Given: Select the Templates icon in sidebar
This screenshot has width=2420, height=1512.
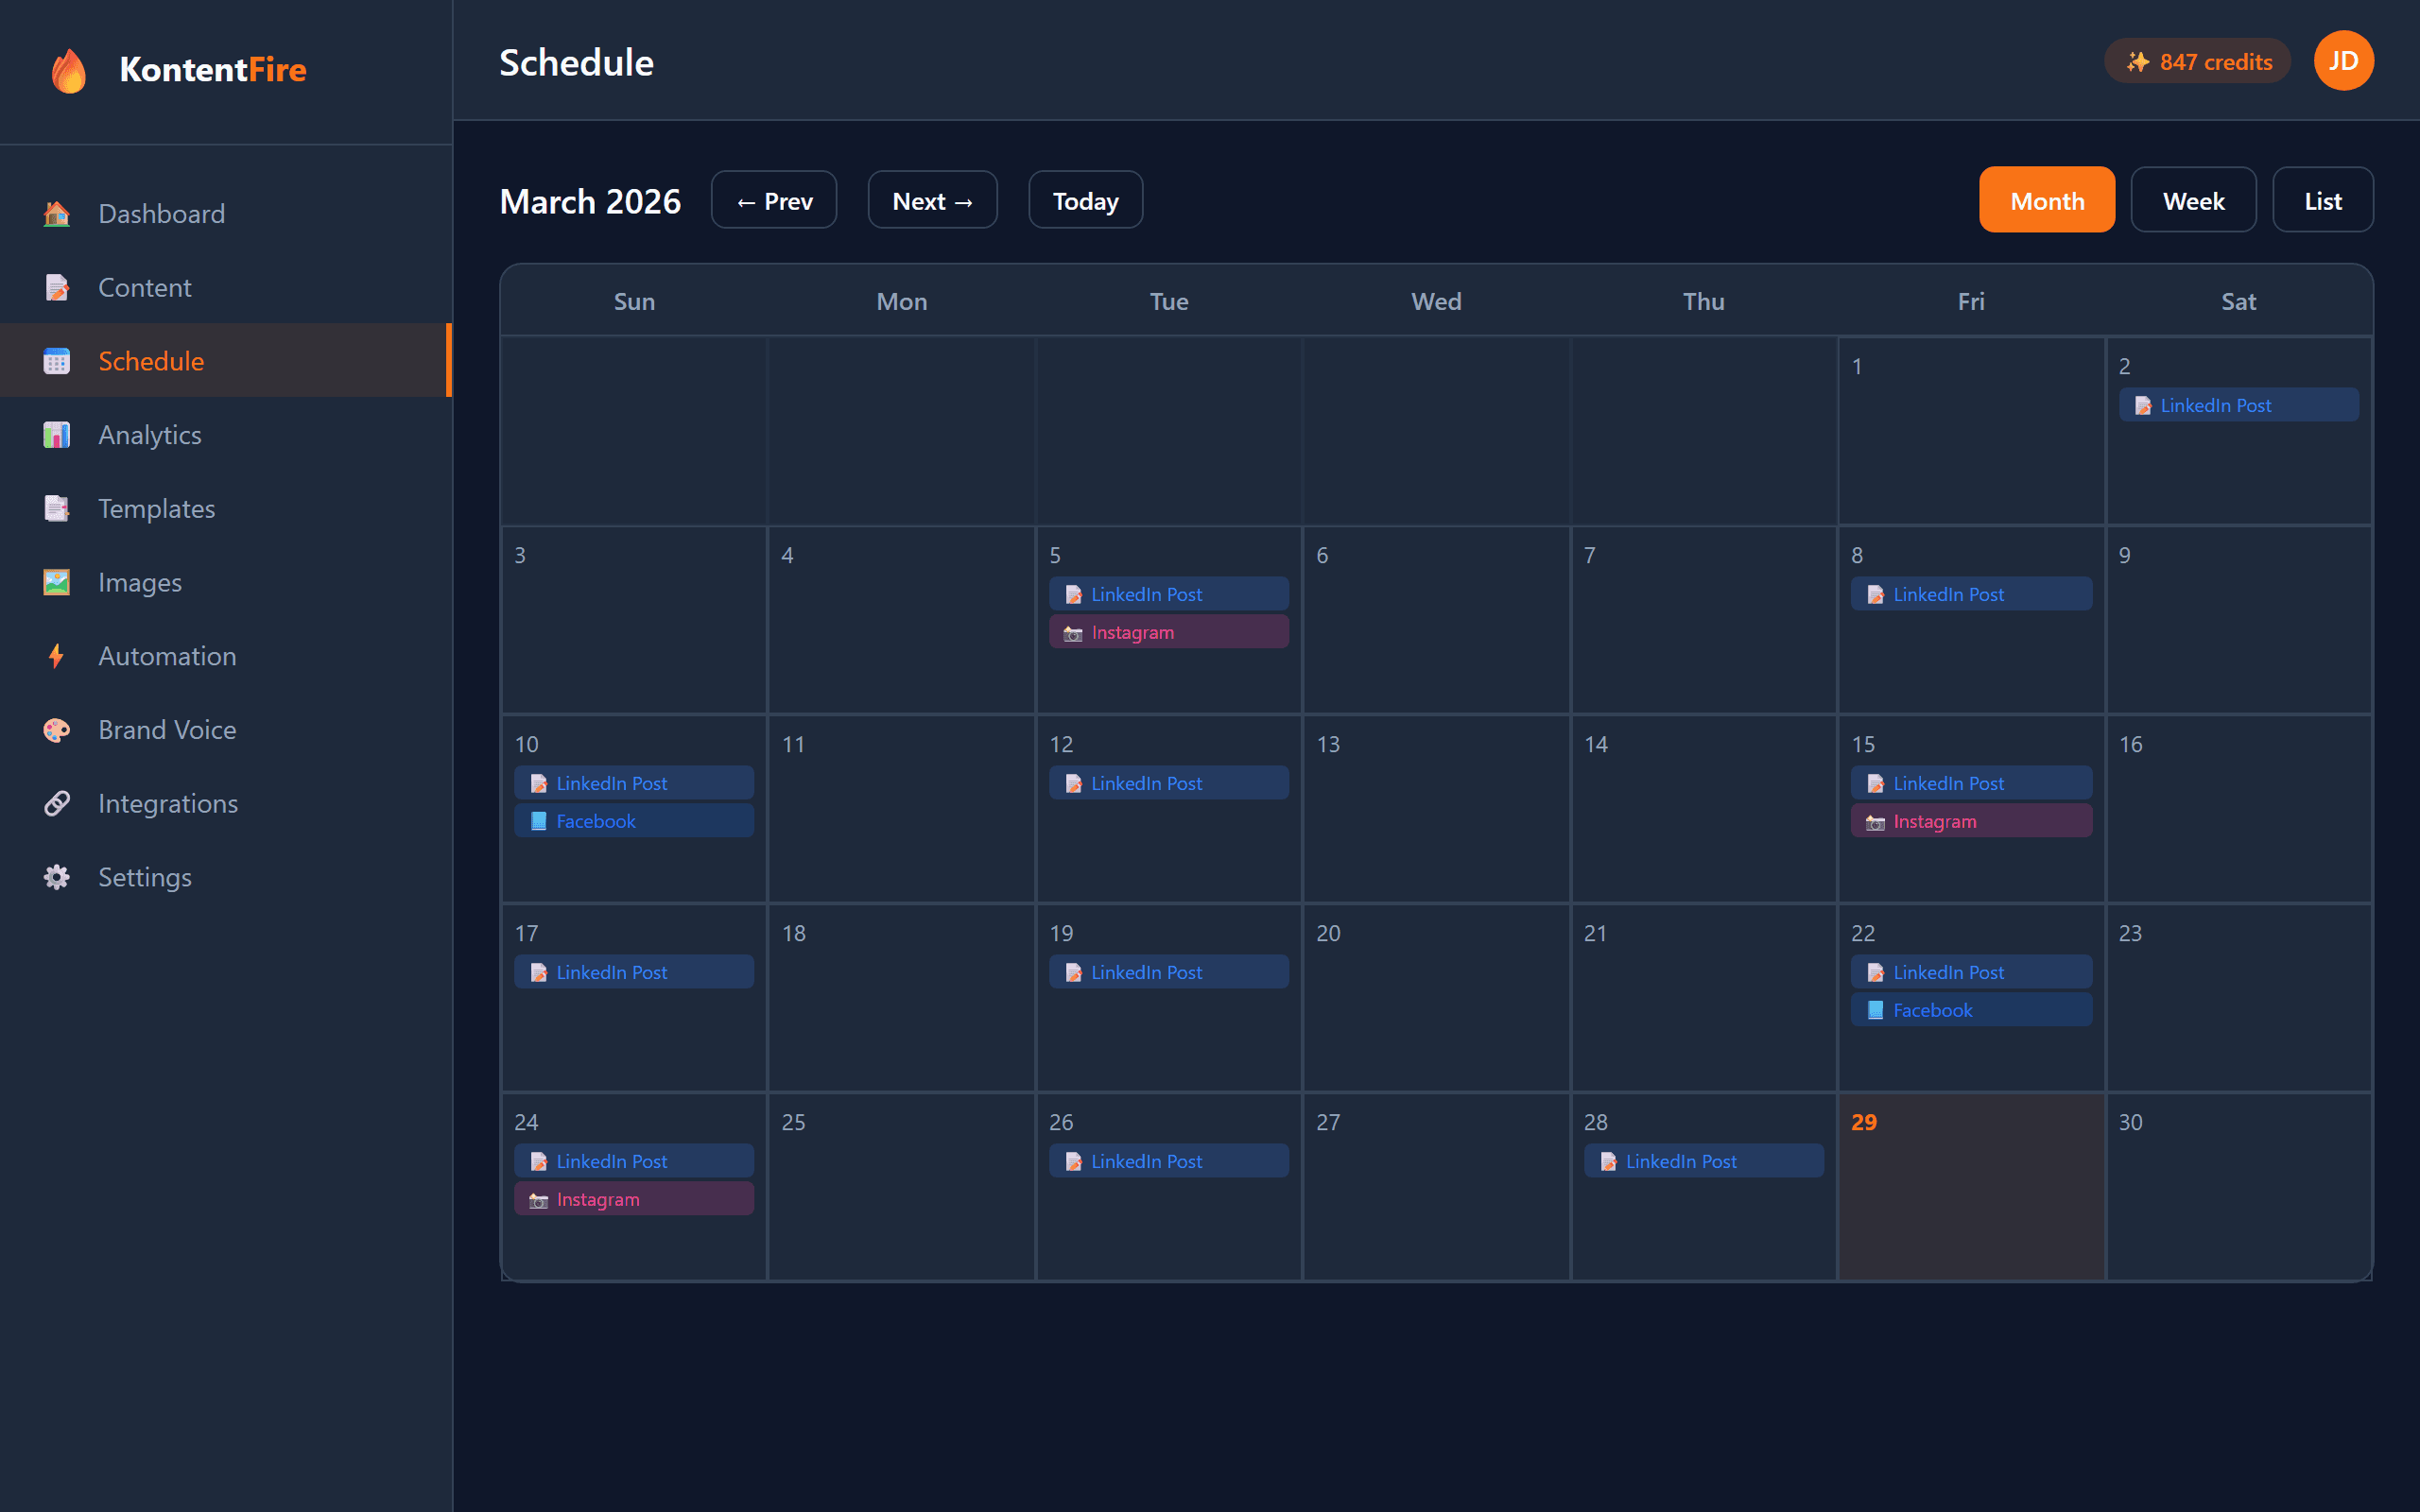Looking at the screenshot, I should tap(57, 508).
